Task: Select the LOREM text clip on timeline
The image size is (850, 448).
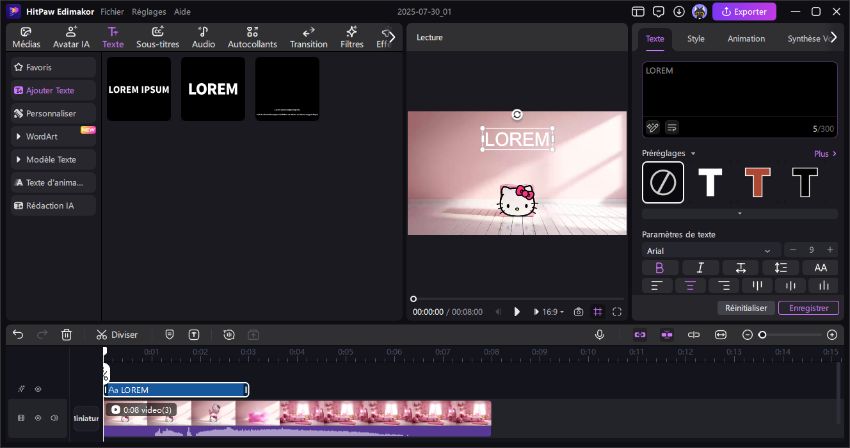Action: tap(176, 389)
